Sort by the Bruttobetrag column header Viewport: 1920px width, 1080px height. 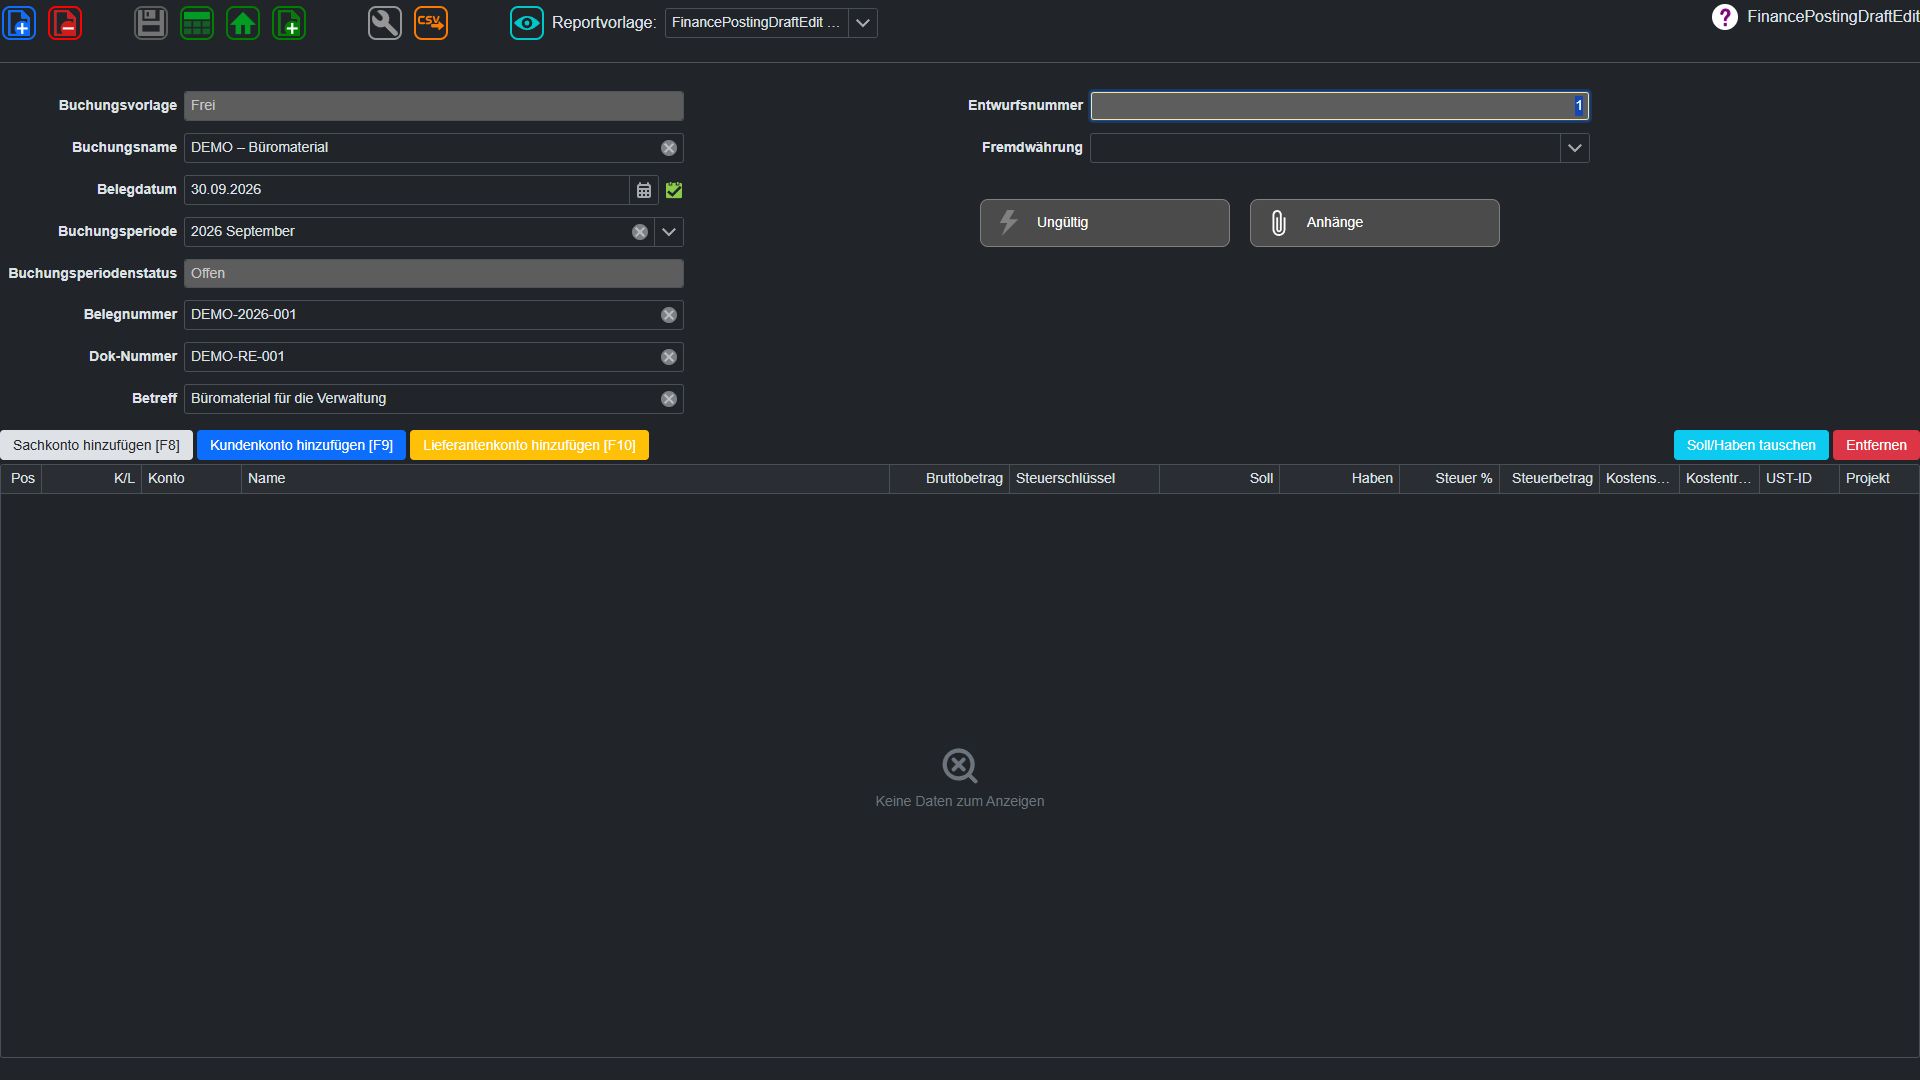(949, 479)
